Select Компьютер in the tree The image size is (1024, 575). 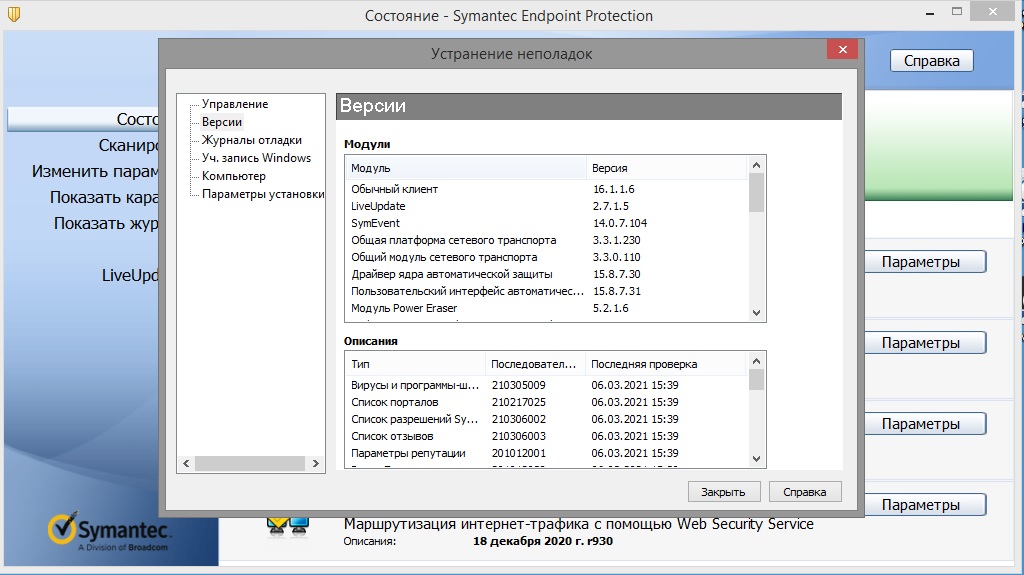pyautogui.click(x=234, y=176)
